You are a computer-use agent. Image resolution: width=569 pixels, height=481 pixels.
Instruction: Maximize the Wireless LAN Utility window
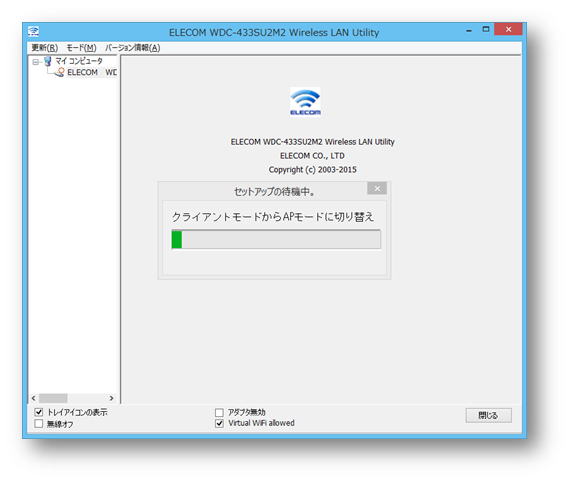(x=486, y=29)
